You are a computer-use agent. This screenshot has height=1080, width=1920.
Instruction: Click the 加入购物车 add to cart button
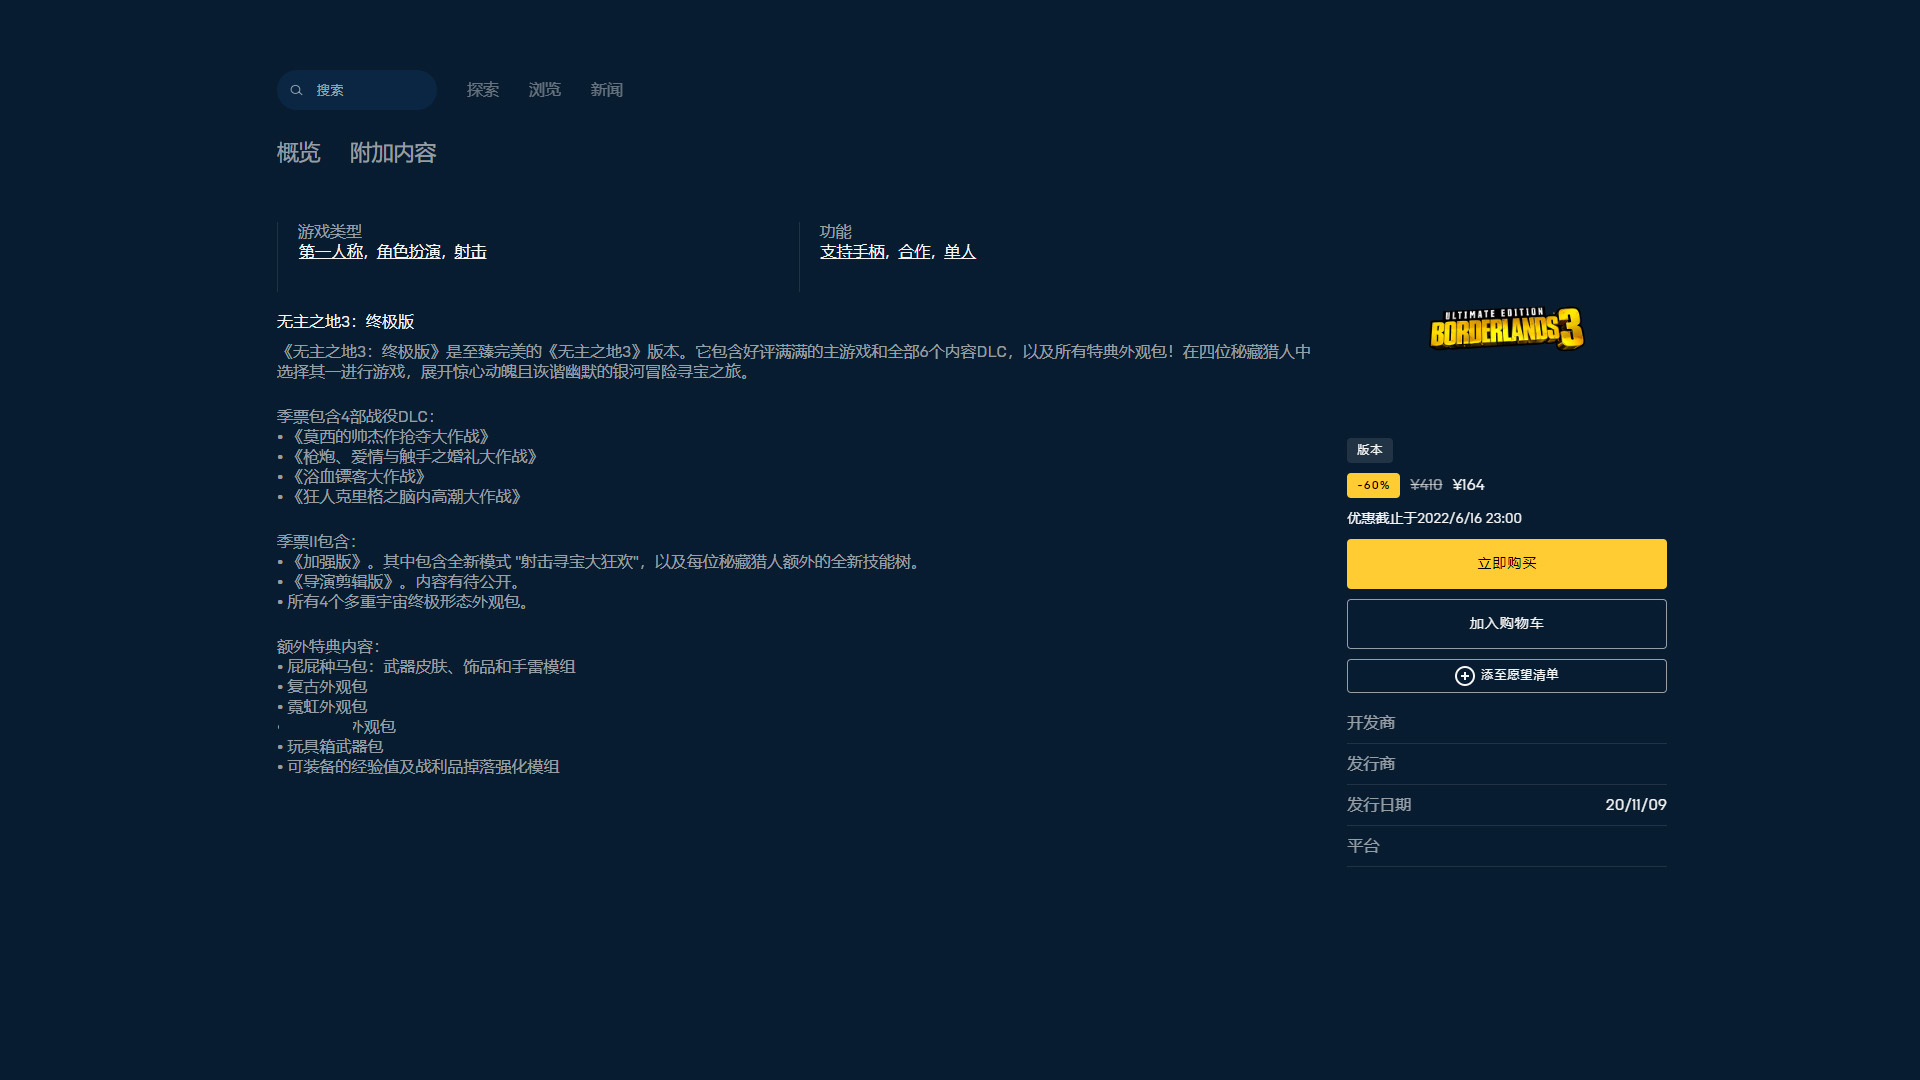pos(1507,624)
